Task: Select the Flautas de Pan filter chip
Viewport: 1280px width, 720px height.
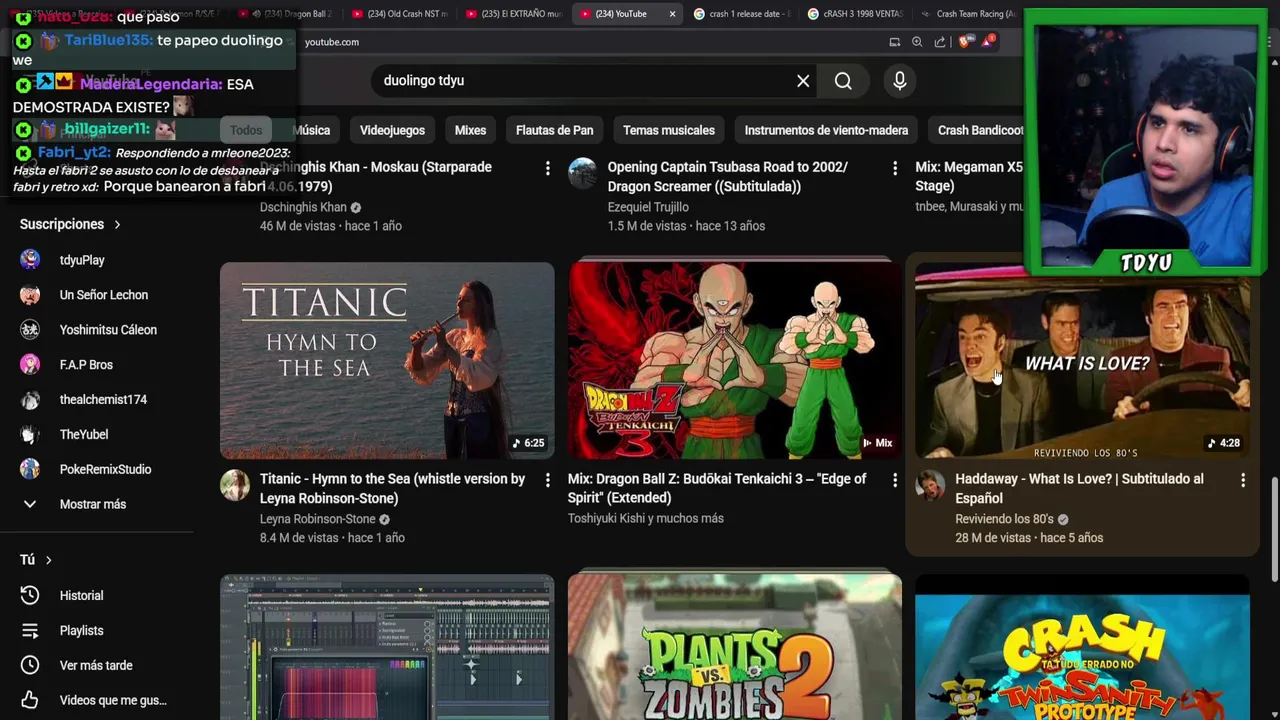Action: tap(554, 130)
